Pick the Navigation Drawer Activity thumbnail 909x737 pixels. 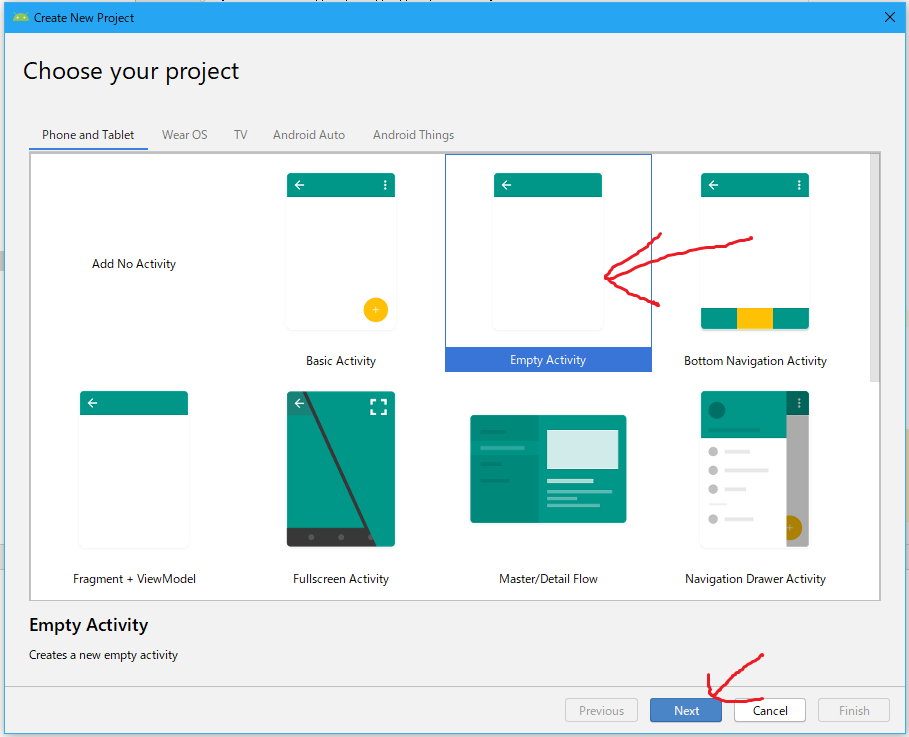755,469
